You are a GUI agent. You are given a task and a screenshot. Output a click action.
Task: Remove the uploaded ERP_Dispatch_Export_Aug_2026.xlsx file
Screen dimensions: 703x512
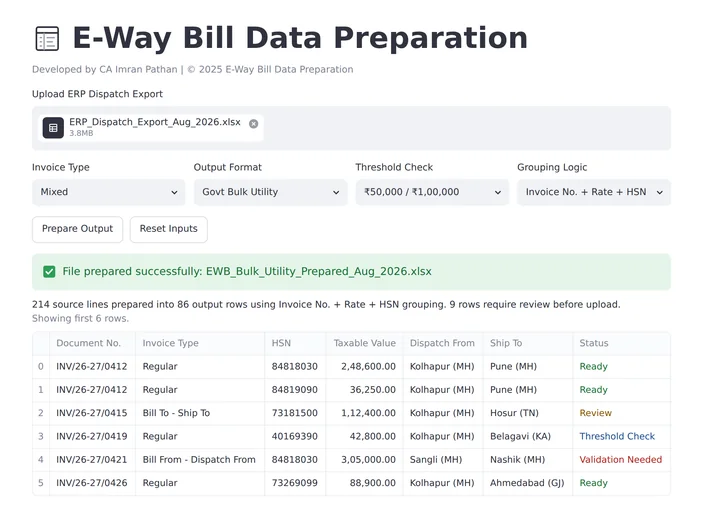coord(253,124)
